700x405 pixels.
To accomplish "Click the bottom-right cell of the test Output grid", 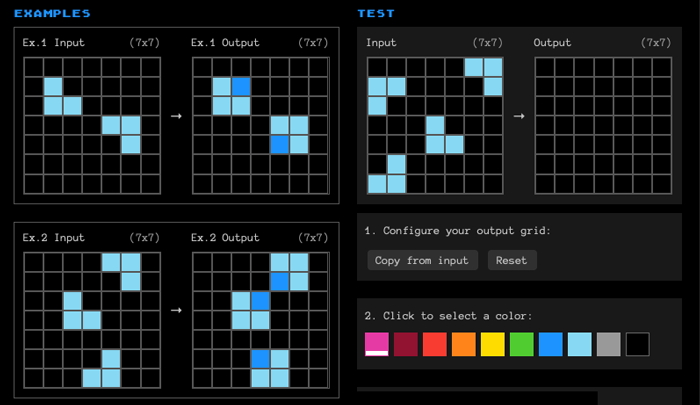I will pyautogui.click(x=661, y=183).
